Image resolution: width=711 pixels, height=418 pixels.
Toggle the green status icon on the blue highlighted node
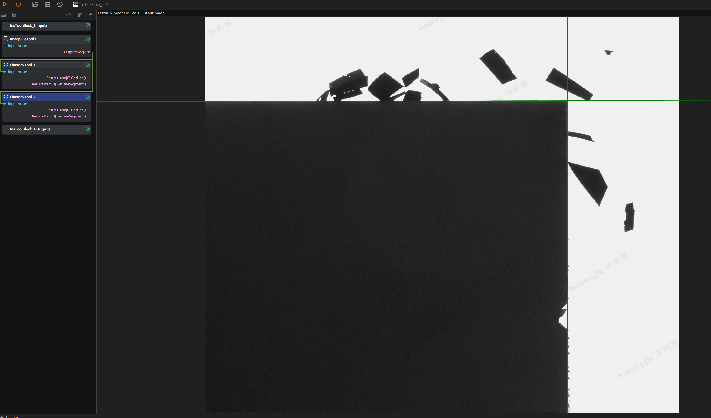click(x=88, y=97)
